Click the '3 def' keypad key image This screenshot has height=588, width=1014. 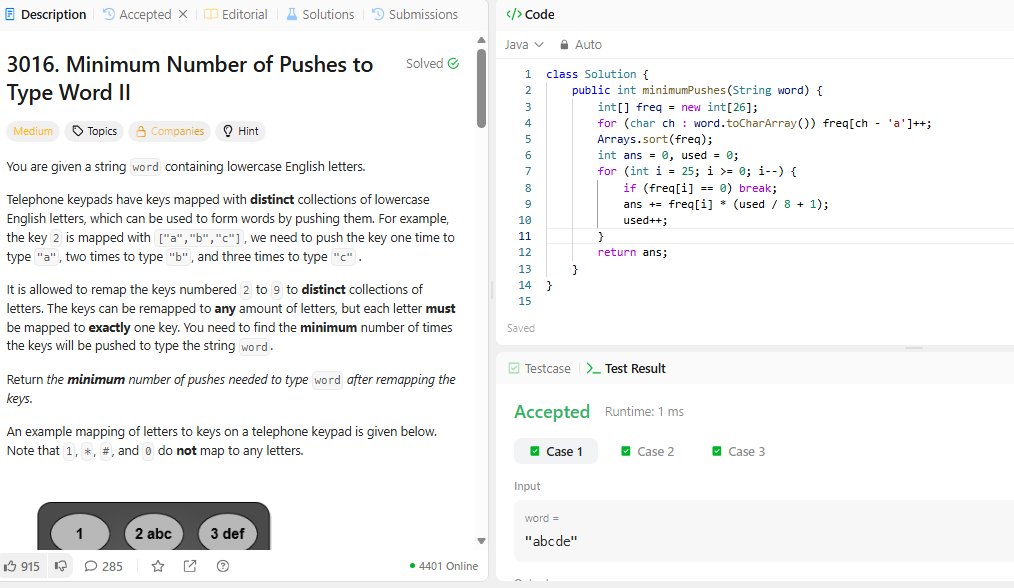coord(228,533)
